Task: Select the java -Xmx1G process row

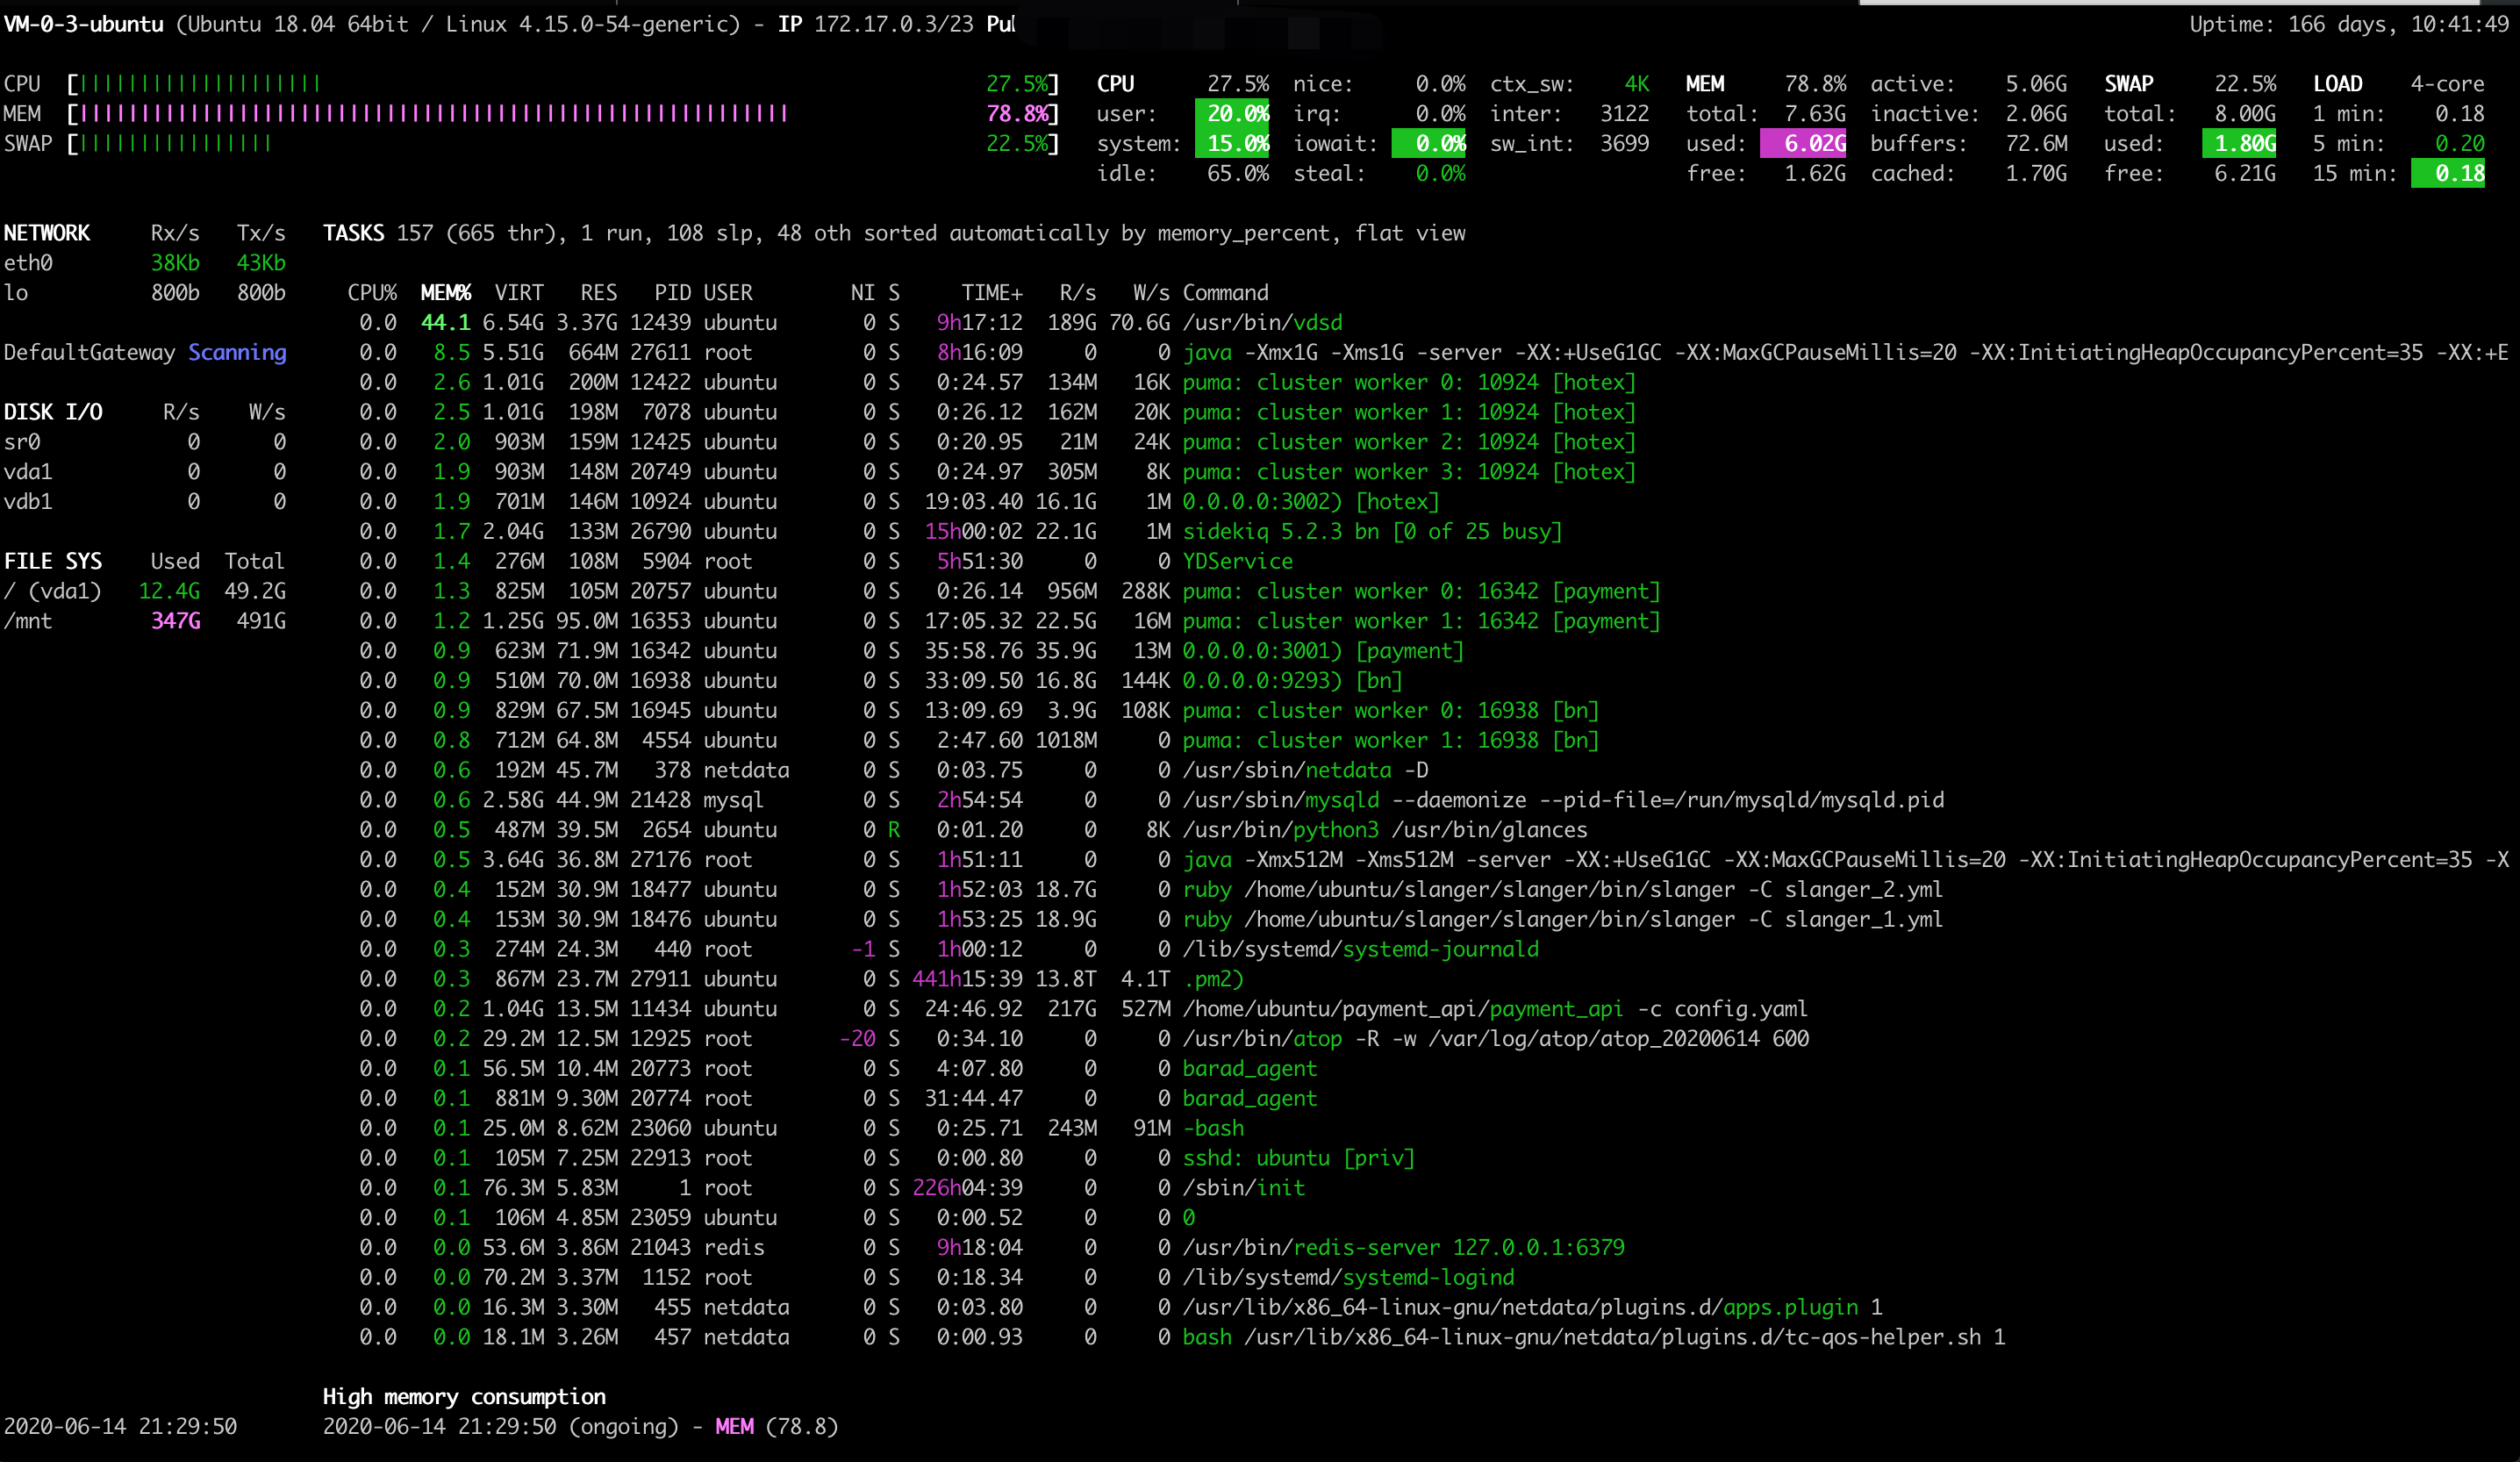Action: [1434, 353]
